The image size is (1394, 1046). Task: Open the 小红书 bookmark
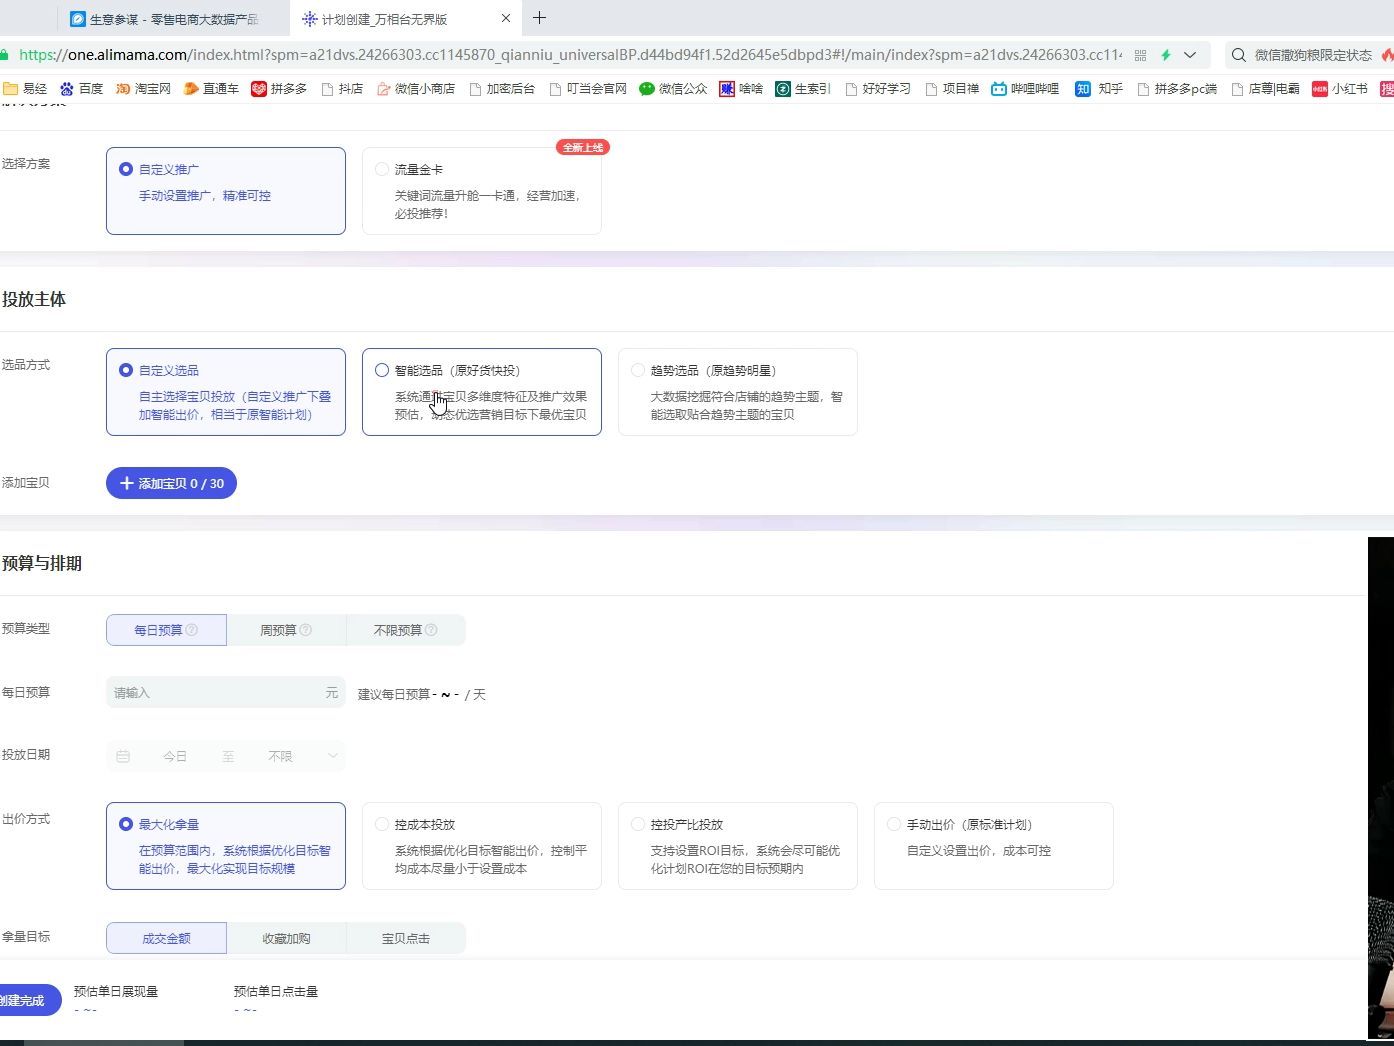click(x=1340, y=89)
